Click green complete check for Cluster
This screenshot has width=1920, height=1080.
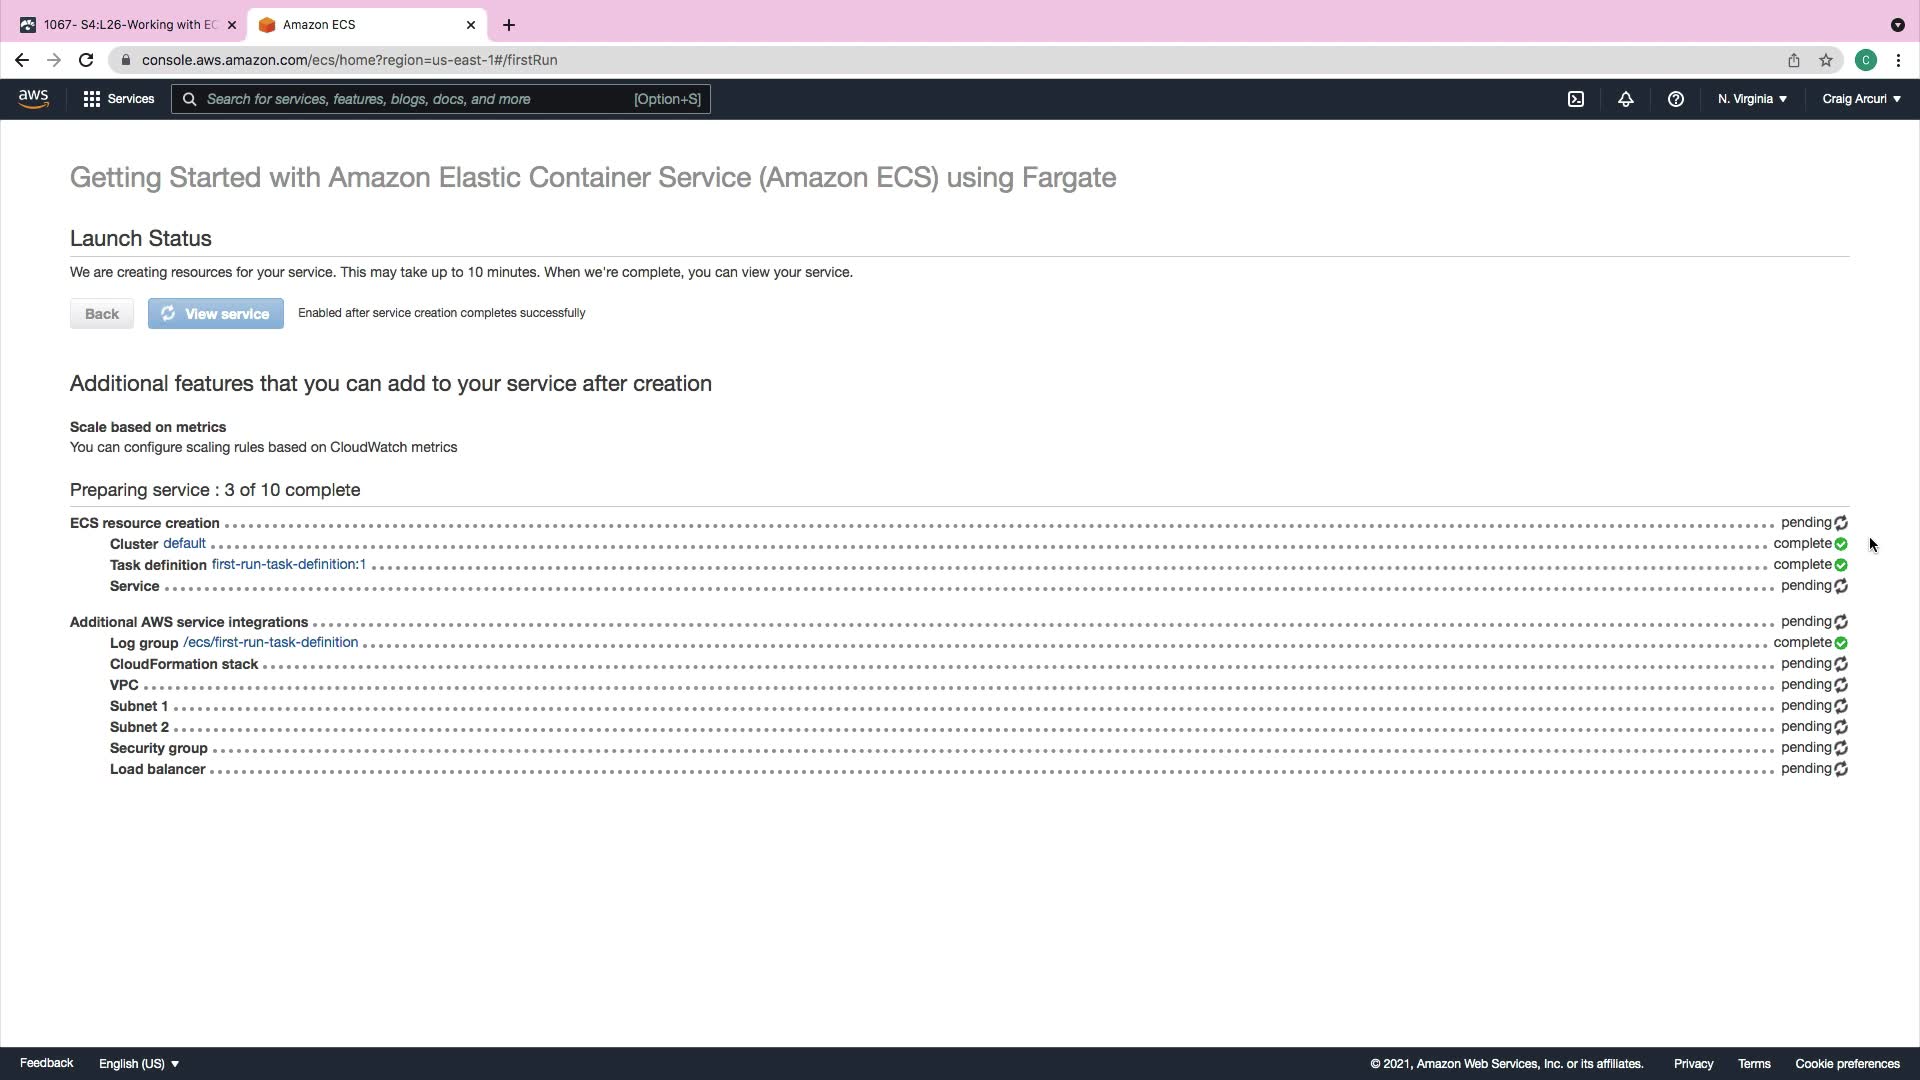[1841, 544]
